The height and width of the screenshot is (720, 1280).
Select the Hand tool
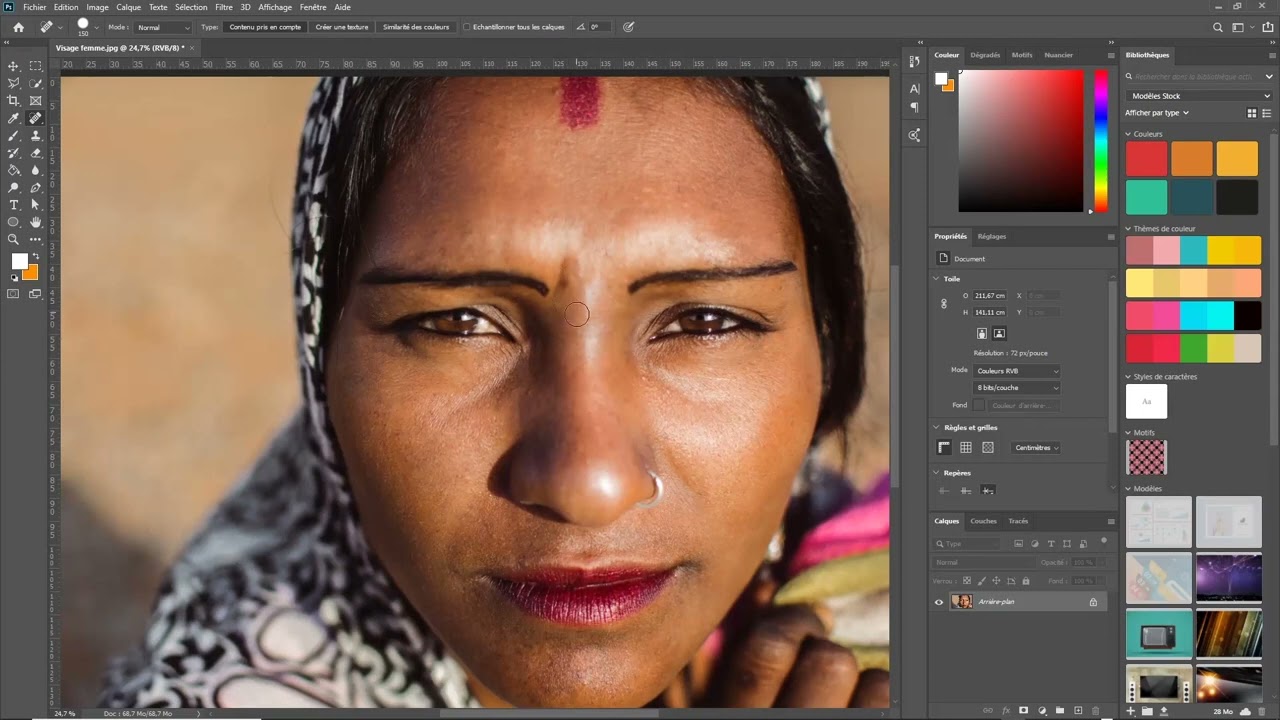[x=36, y=222]
